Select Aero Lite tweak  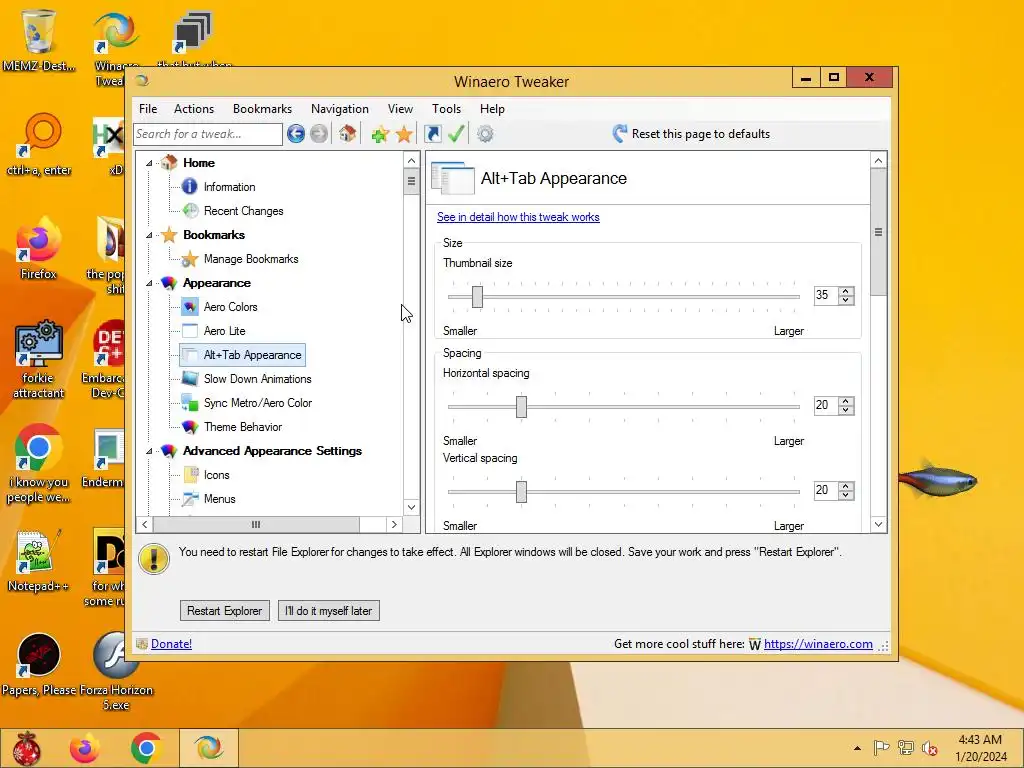(224, 331)
